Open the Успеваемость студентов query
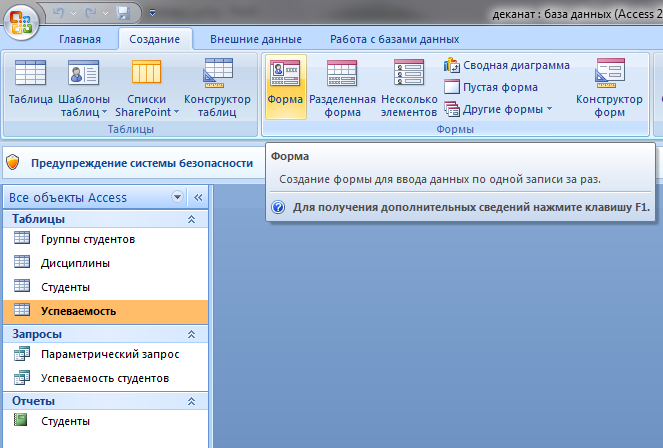This screenshot has width=663, height=448. click(106, 378)
